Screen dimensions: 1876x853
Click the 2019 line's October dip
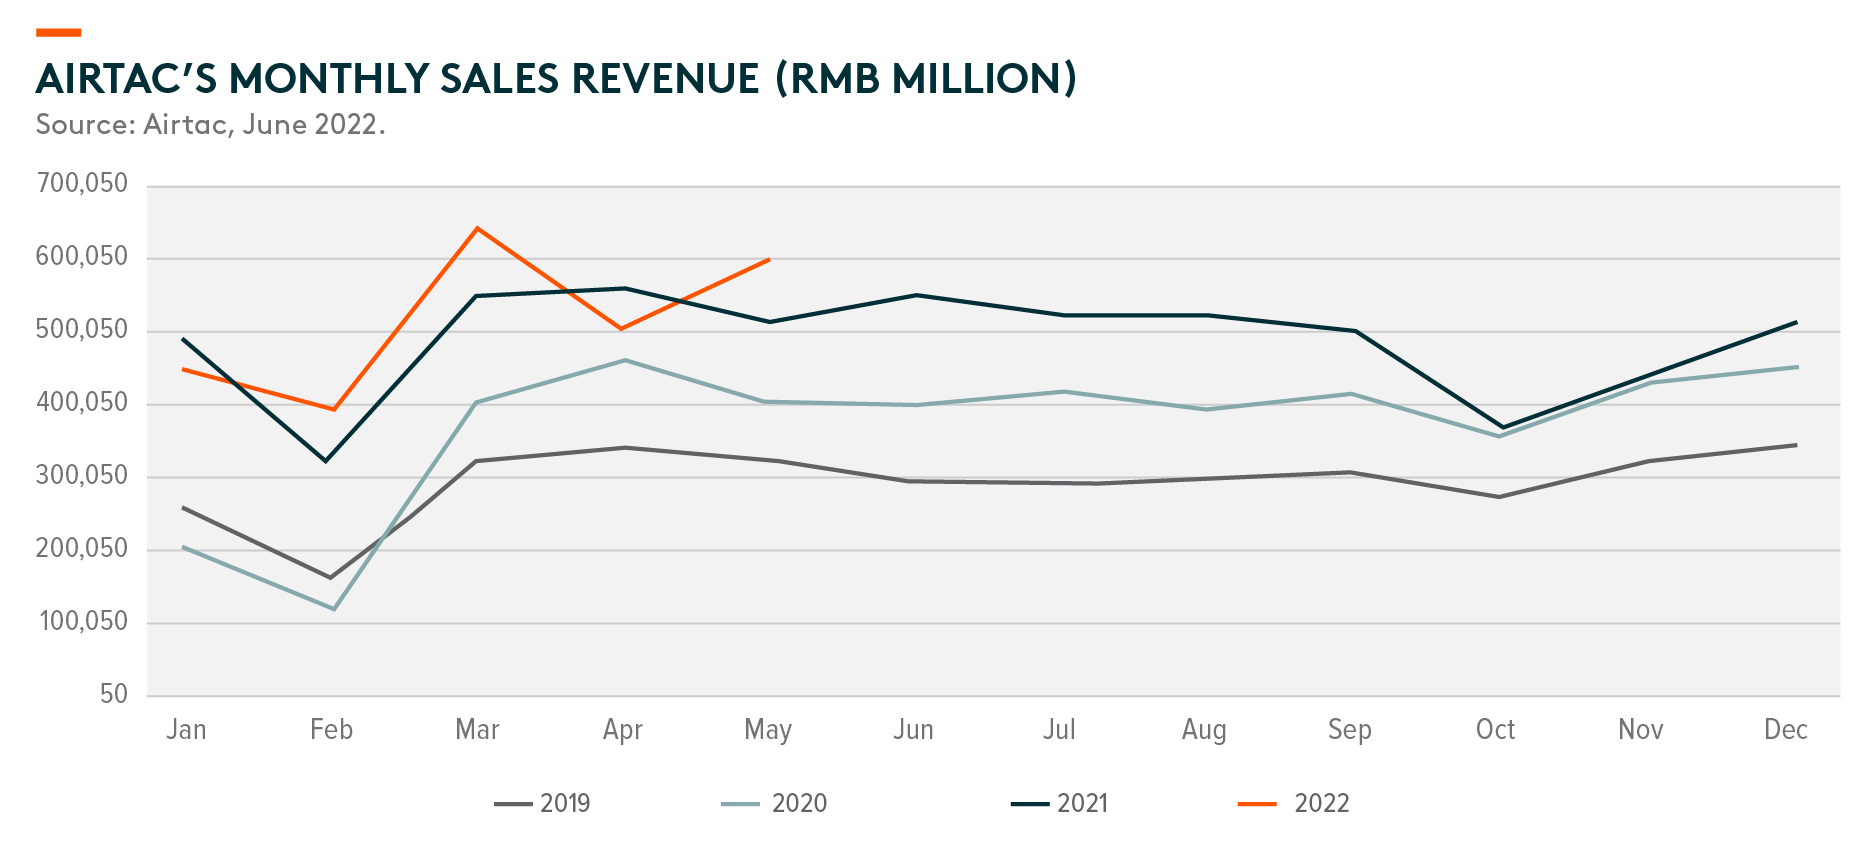click(x=1498, y=497)
